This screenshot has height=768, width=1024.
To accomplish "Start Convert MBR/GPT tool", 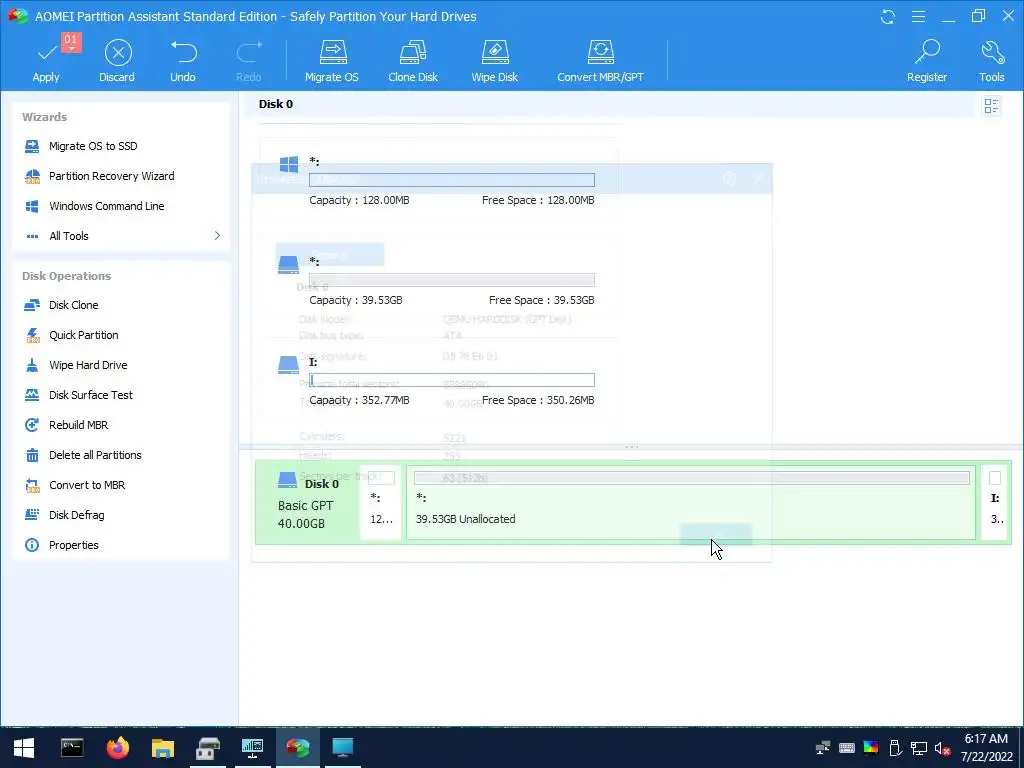I will [x=600, y=61].
